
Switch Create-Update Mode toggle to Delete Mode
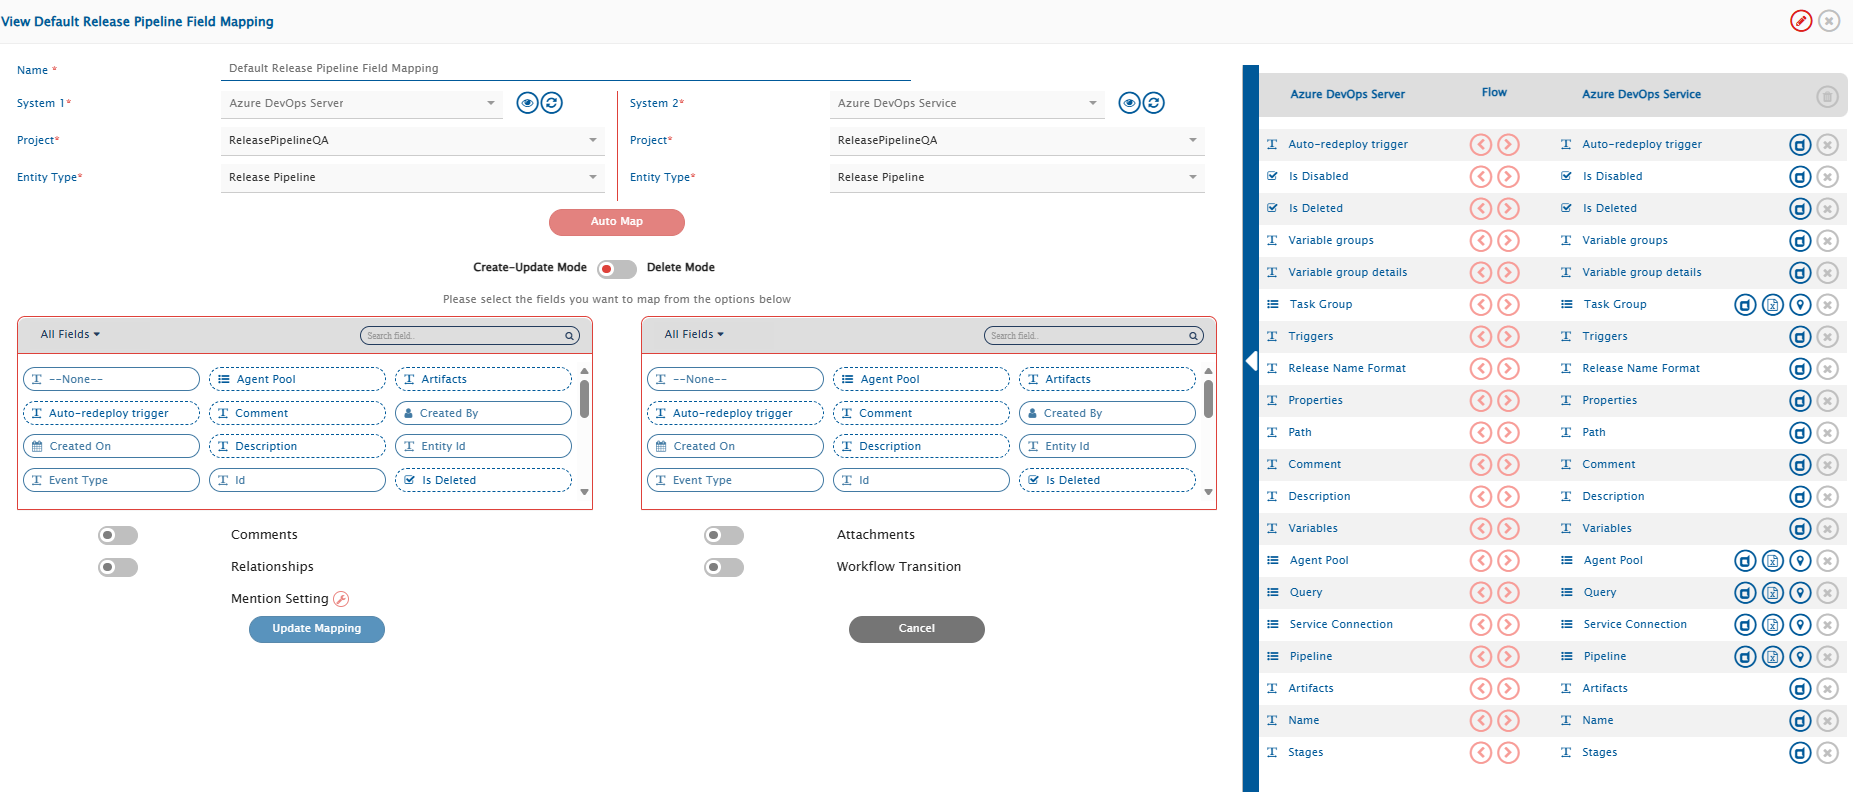point(616,269)
